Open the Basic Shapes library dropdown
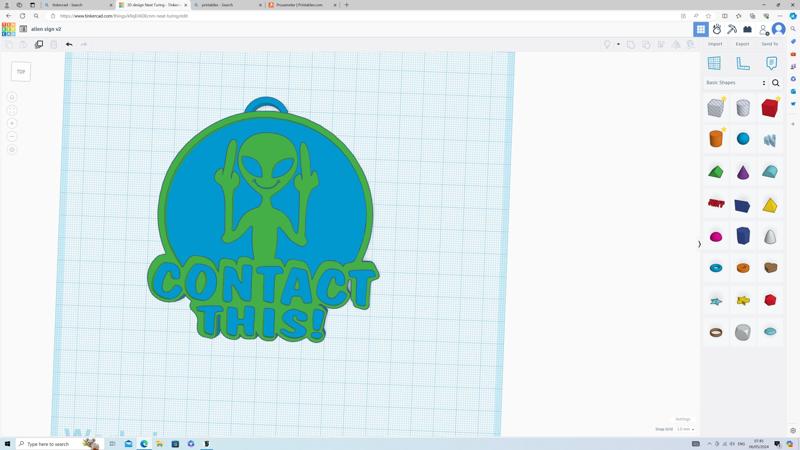 click(x=736, y=83)
